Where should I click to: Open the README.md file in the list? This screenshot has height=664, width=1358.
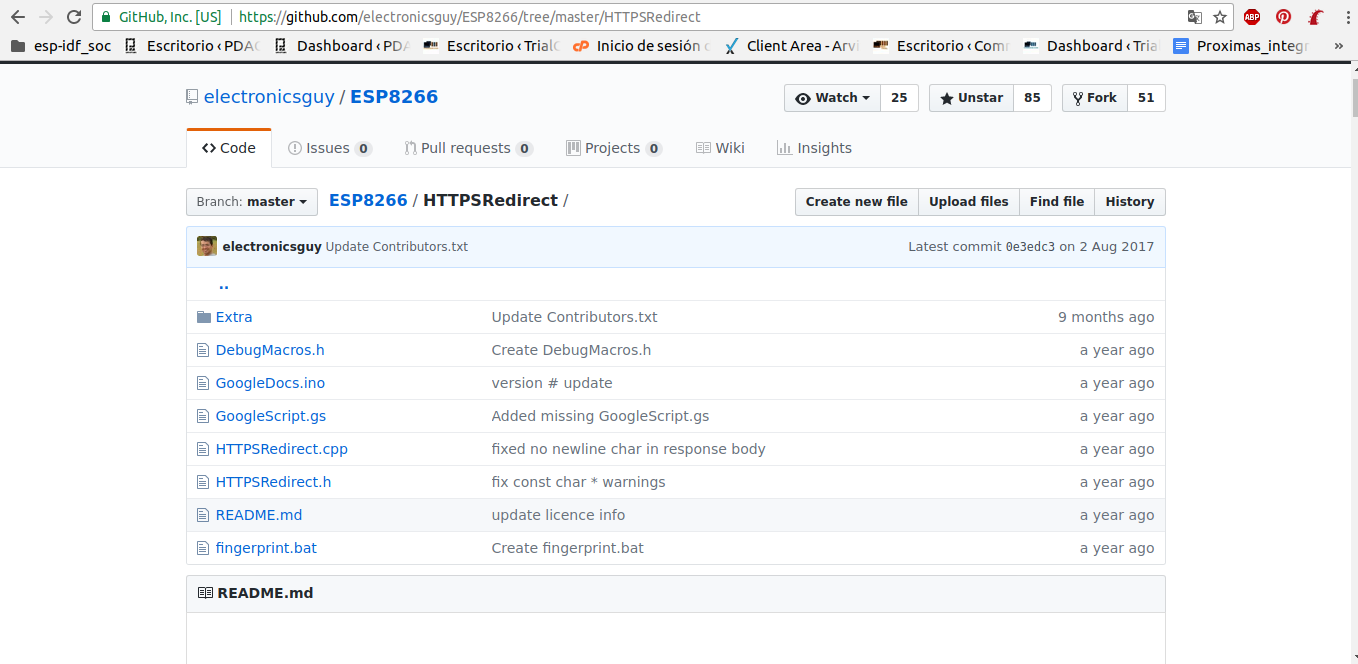coord(259,515)
